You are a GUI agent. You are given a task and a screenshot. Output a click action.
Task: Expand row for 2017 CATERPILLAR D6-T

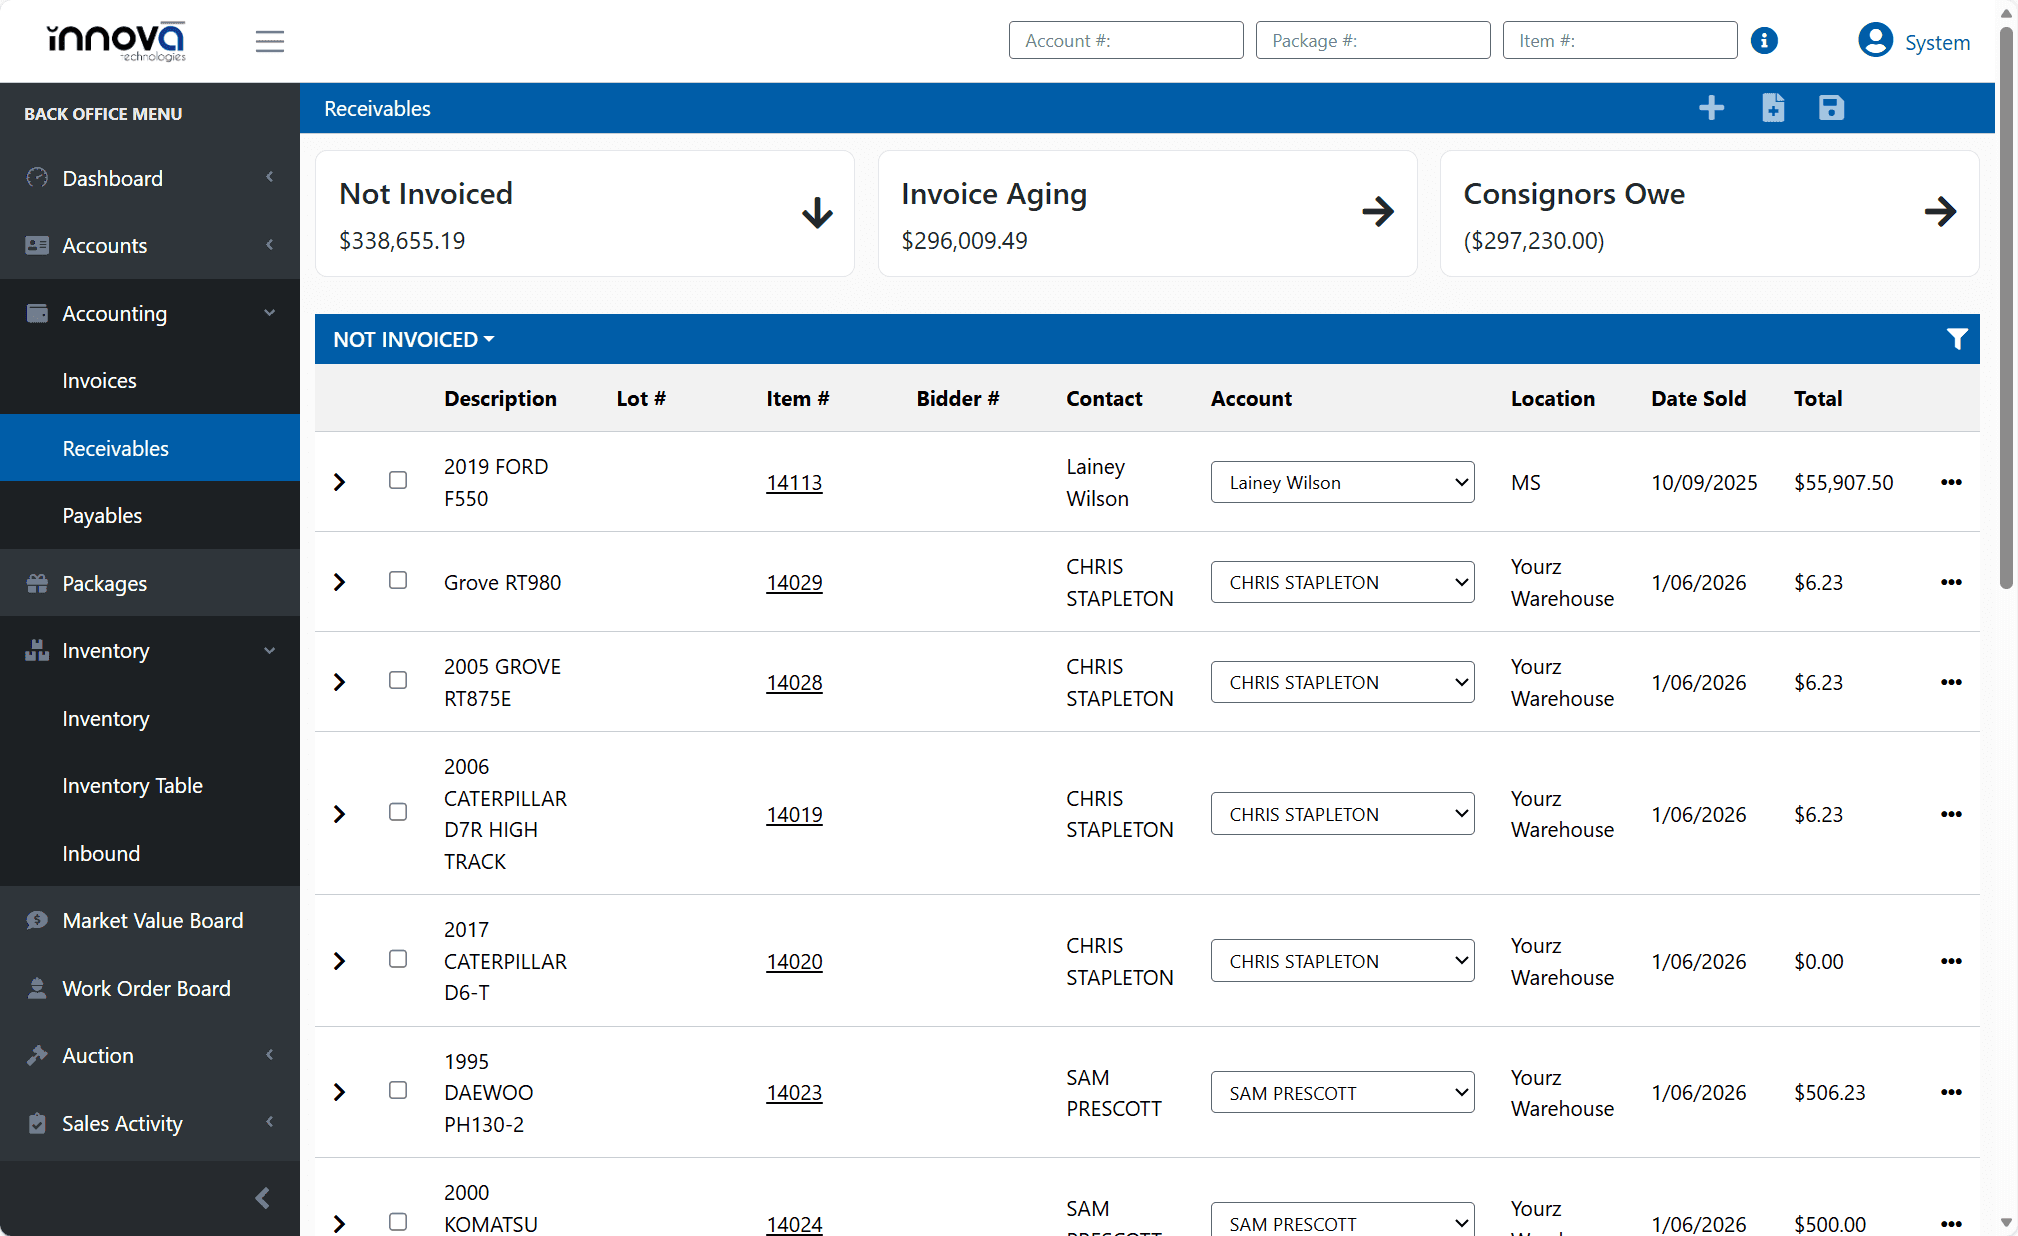pyautogui.click(x=340, y=961)
